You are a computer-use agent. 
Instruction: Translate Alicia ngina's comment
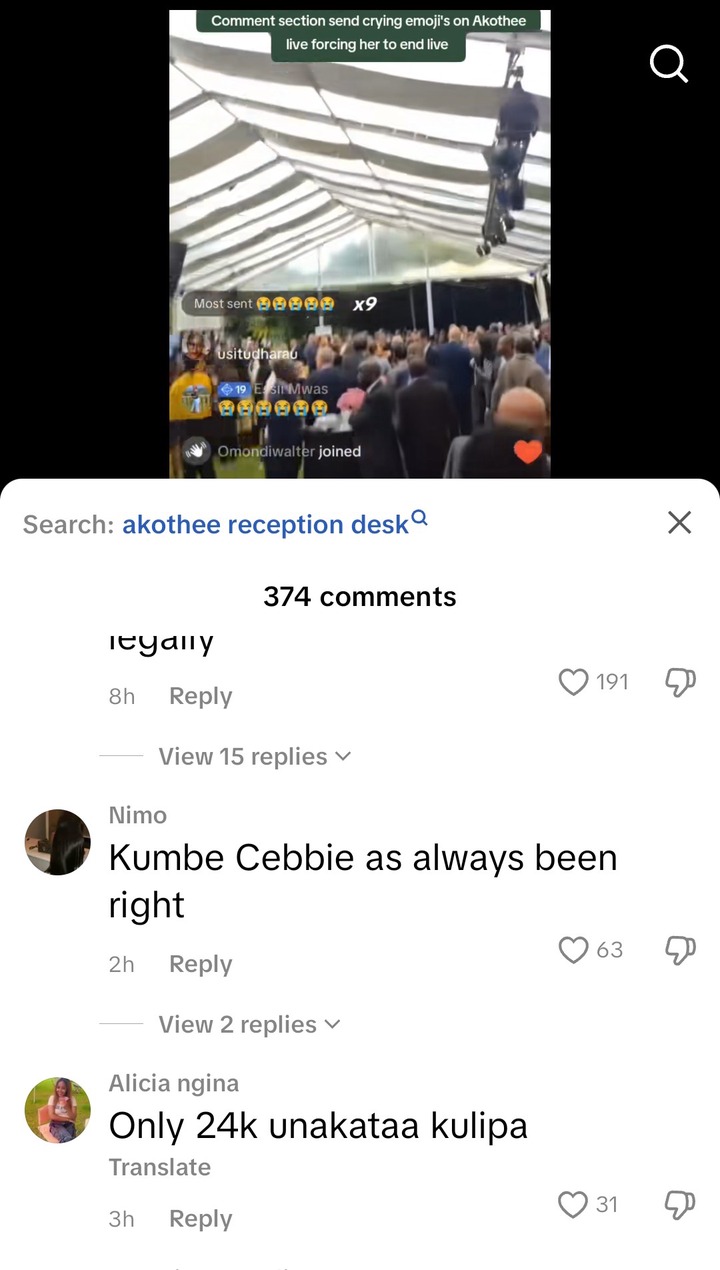[160, 1167]
